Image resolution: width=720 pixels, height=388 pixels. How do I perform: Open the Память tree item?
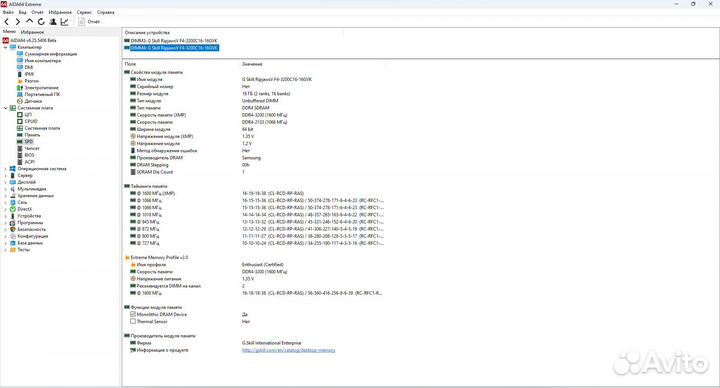(32, 135)
